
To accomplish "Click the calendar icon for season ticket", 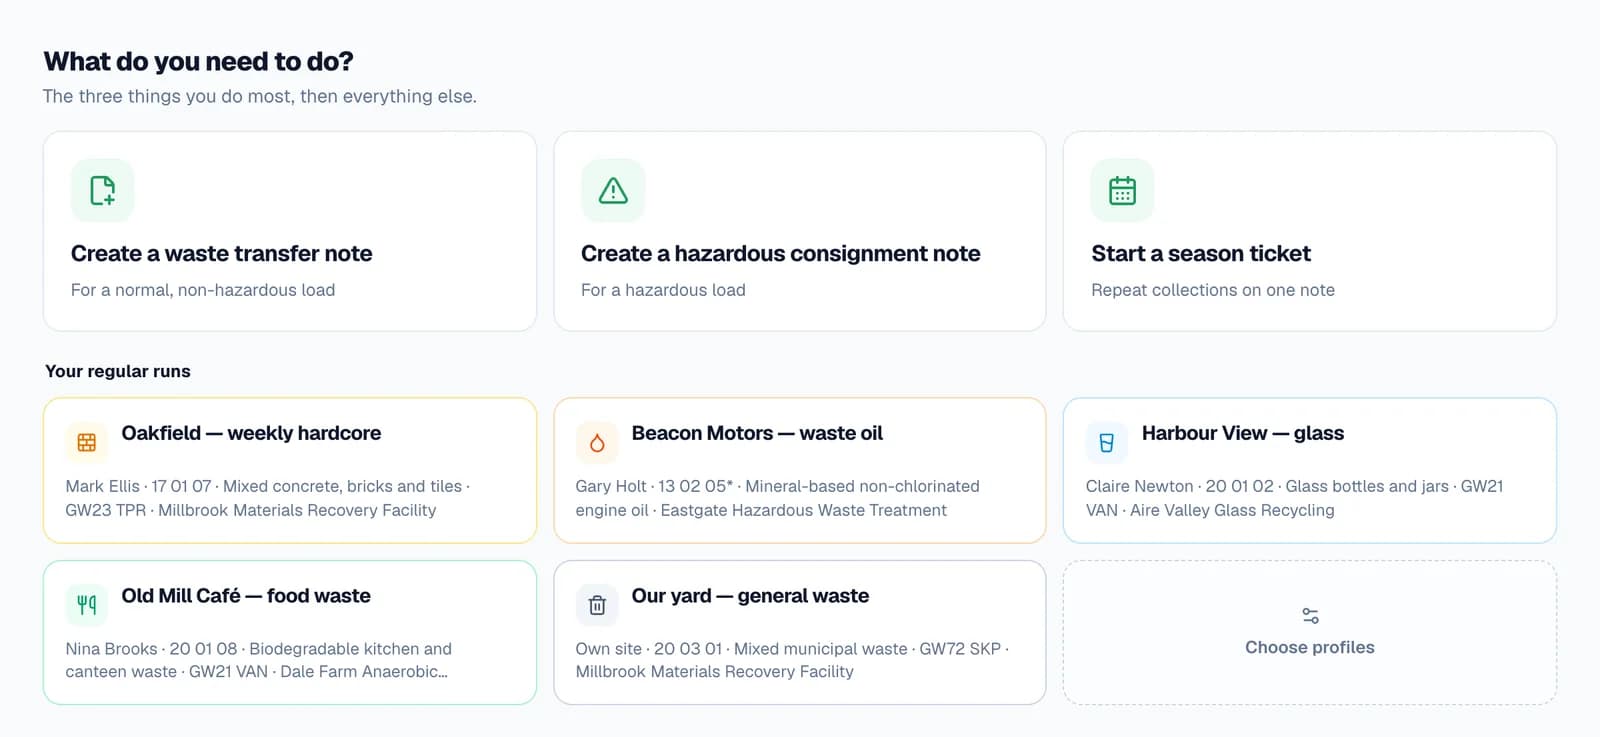I will 1123,190.
